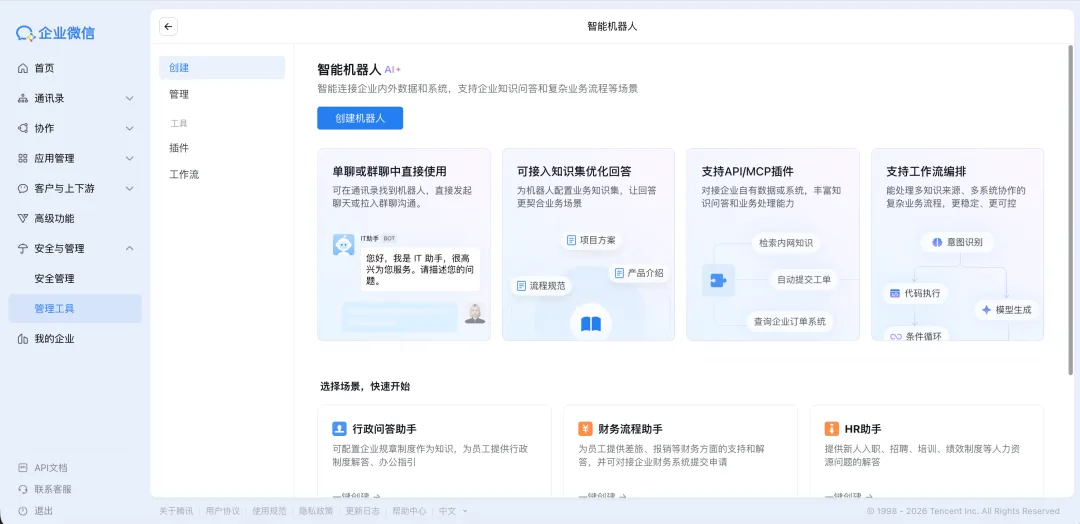Click the 安全与管理 umbrella icon
This screenshot has height=524, width=1080.
click(x=23, y=249)
